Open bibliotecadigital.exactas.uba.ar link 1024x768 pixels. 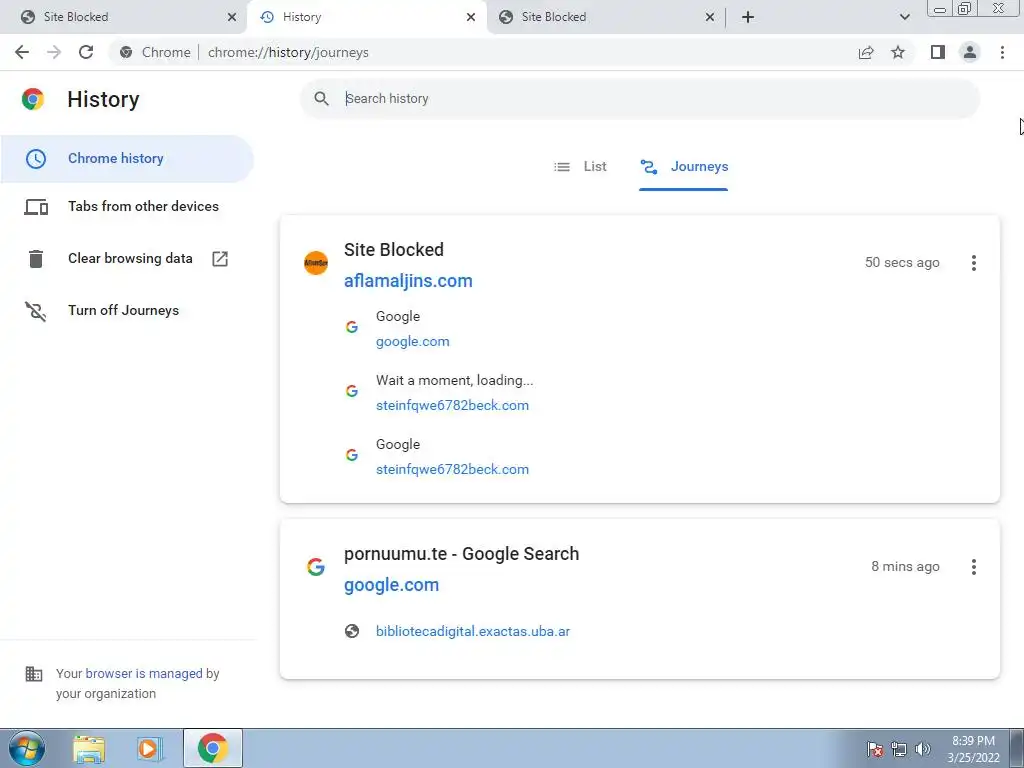tap(473, 632)
